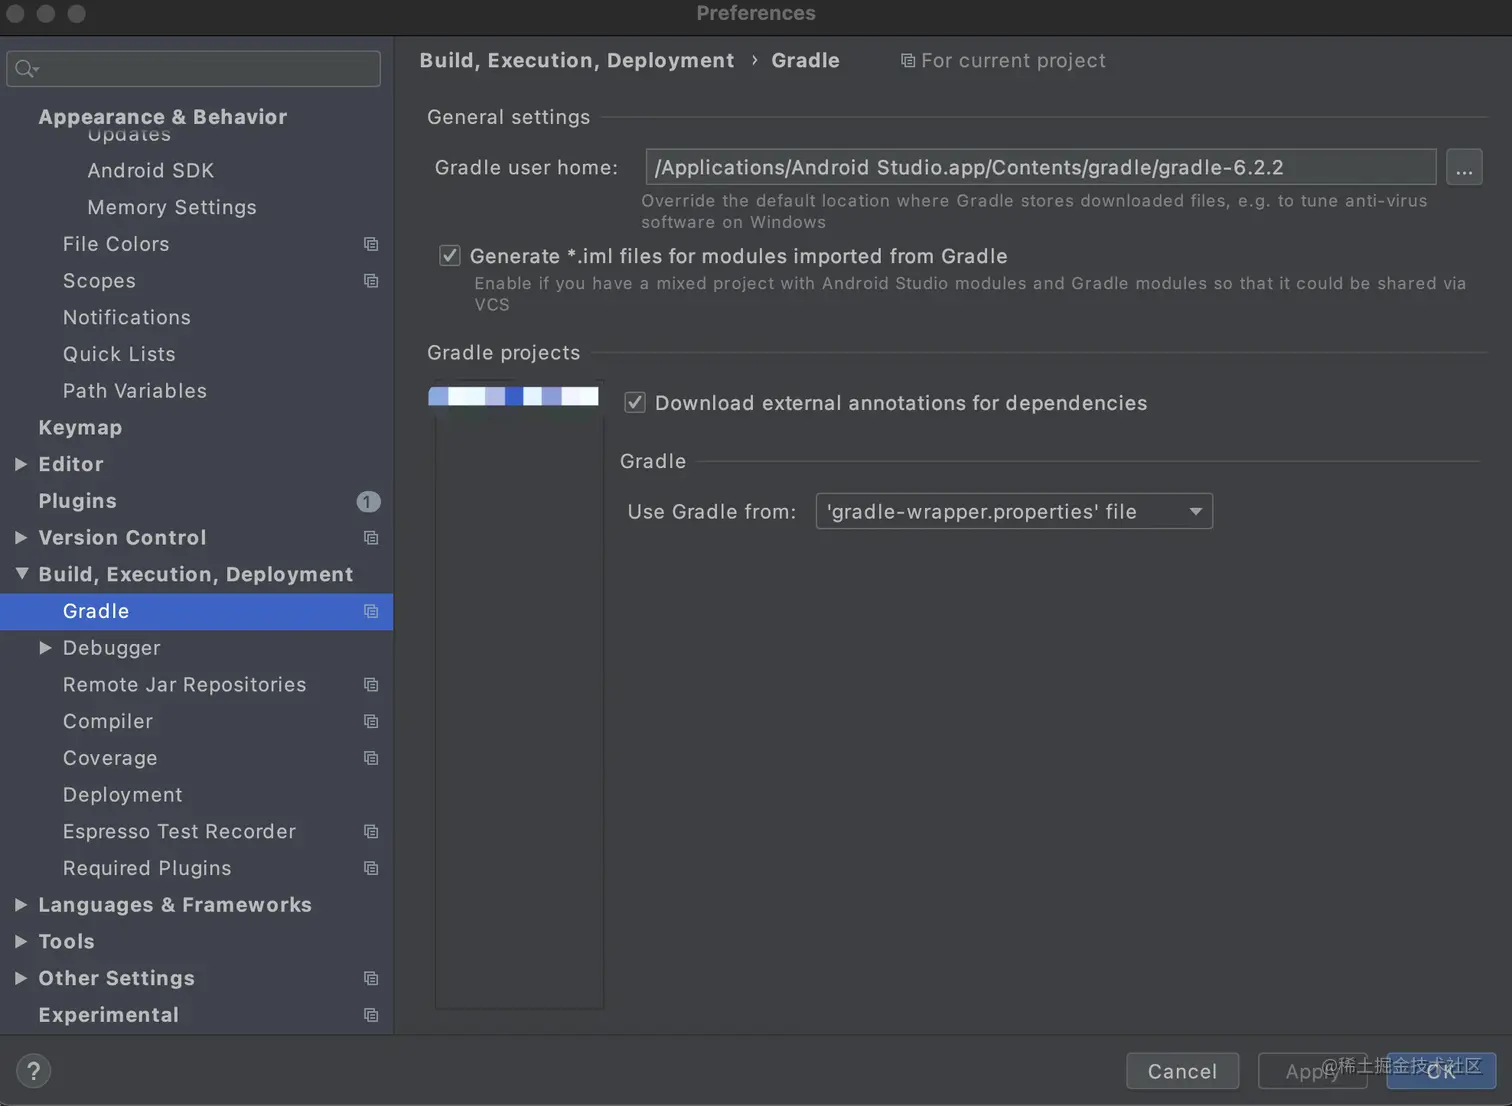Screen dimensions: 1512x1106
Task: Toggle Generate *.iml files for modules checkbox
Action: pyautogui.click(x=450, y=256)
